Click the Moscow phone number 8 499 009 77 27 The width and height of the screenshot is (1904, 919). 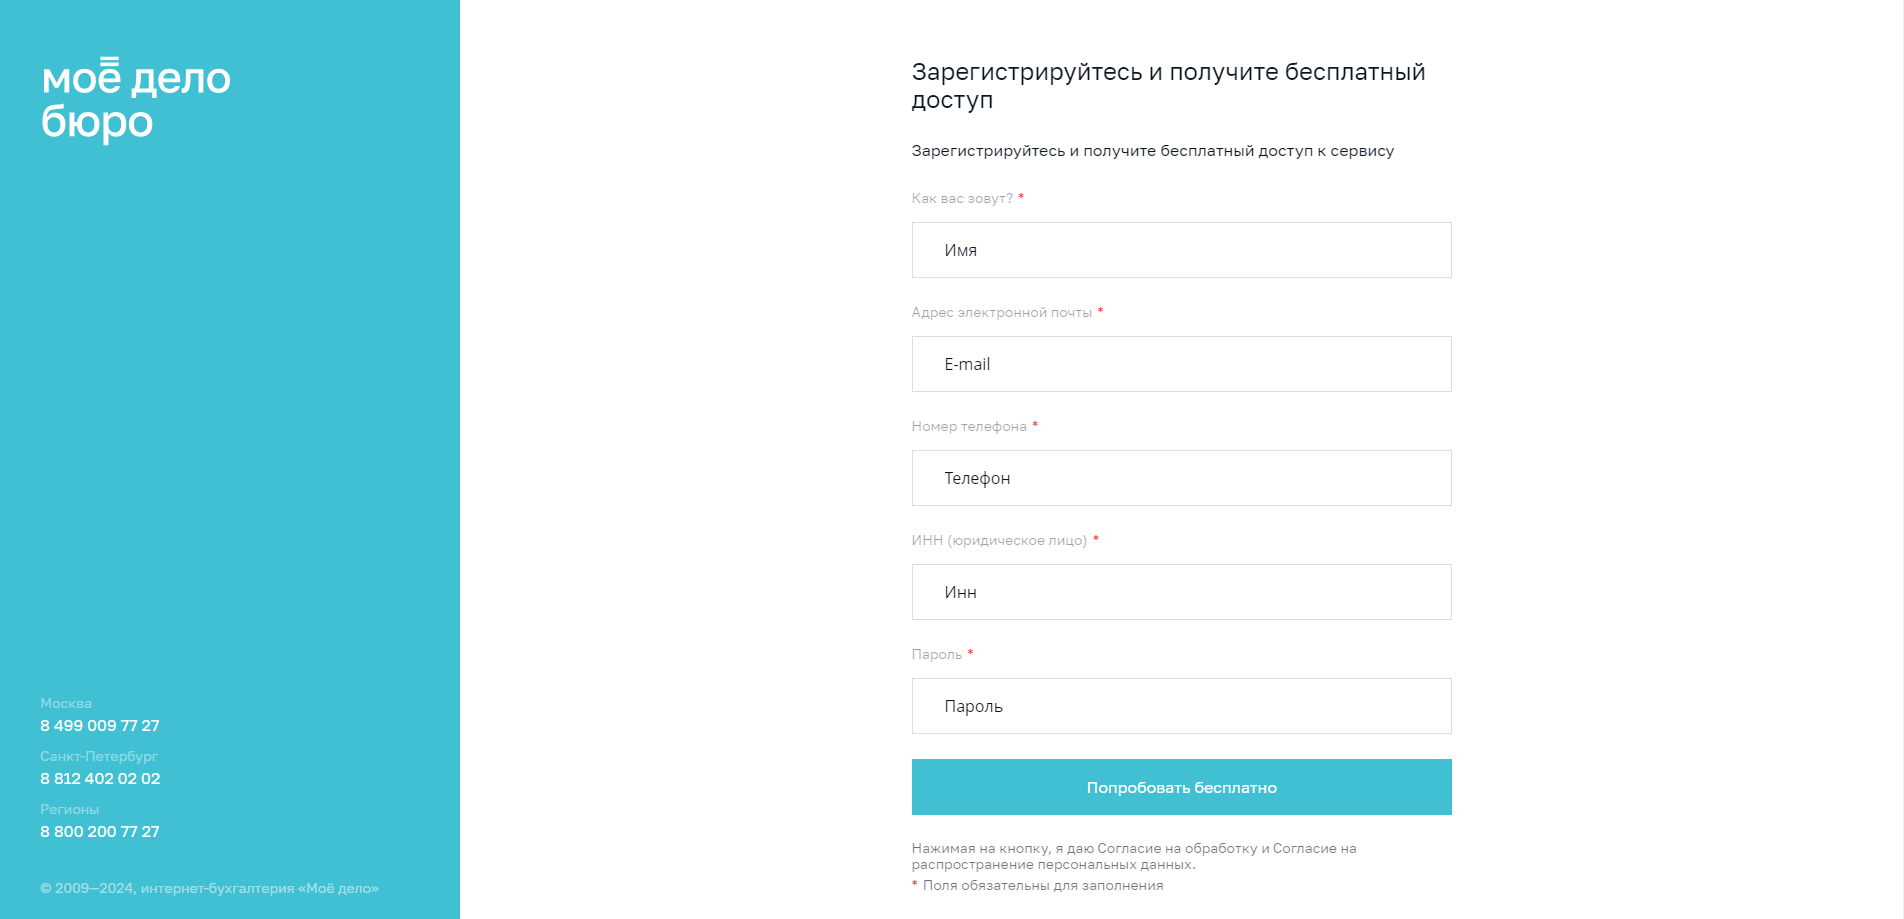tap(100, 725)
